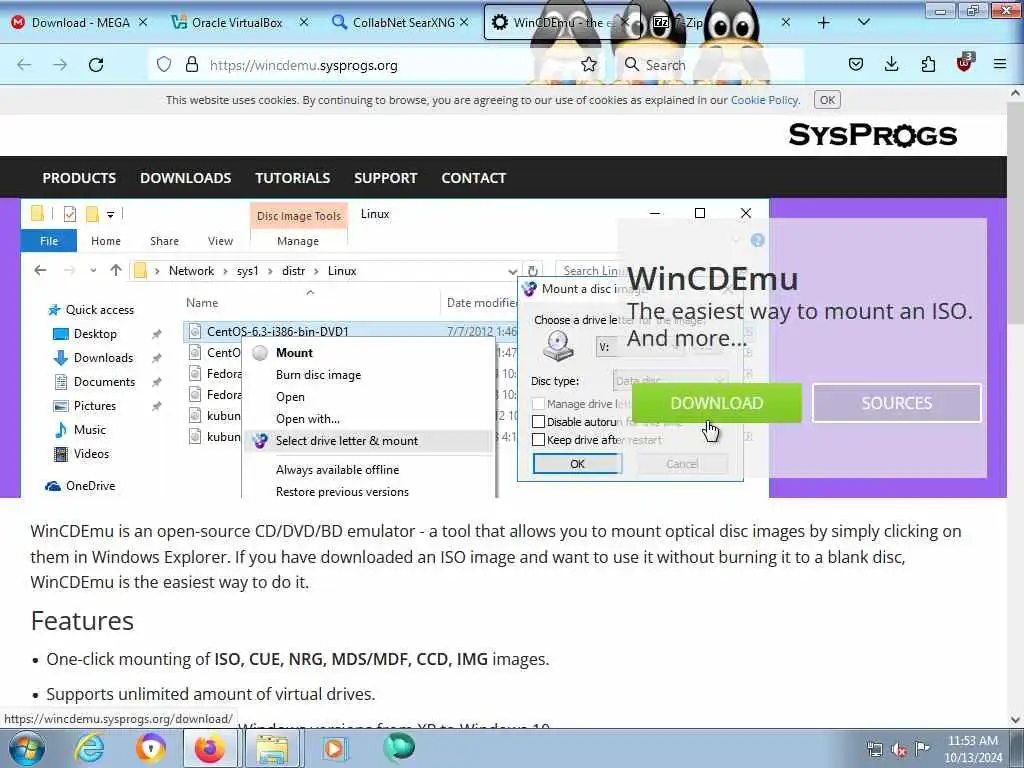Open the Action Center flag tray icon

click(922, 748)
